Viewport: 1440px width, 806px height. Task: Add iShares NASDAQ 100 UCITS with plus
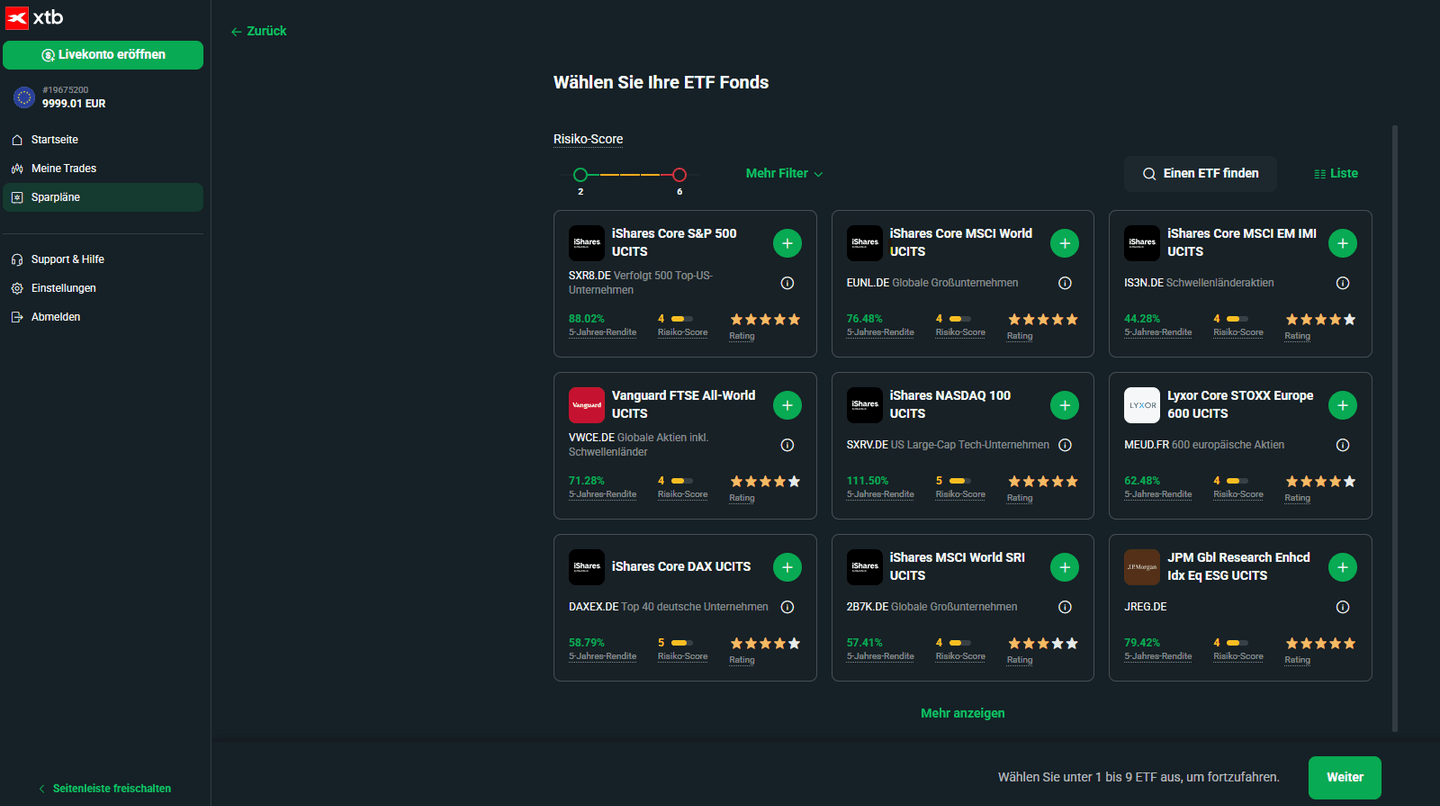click(x=1065, y=405)
